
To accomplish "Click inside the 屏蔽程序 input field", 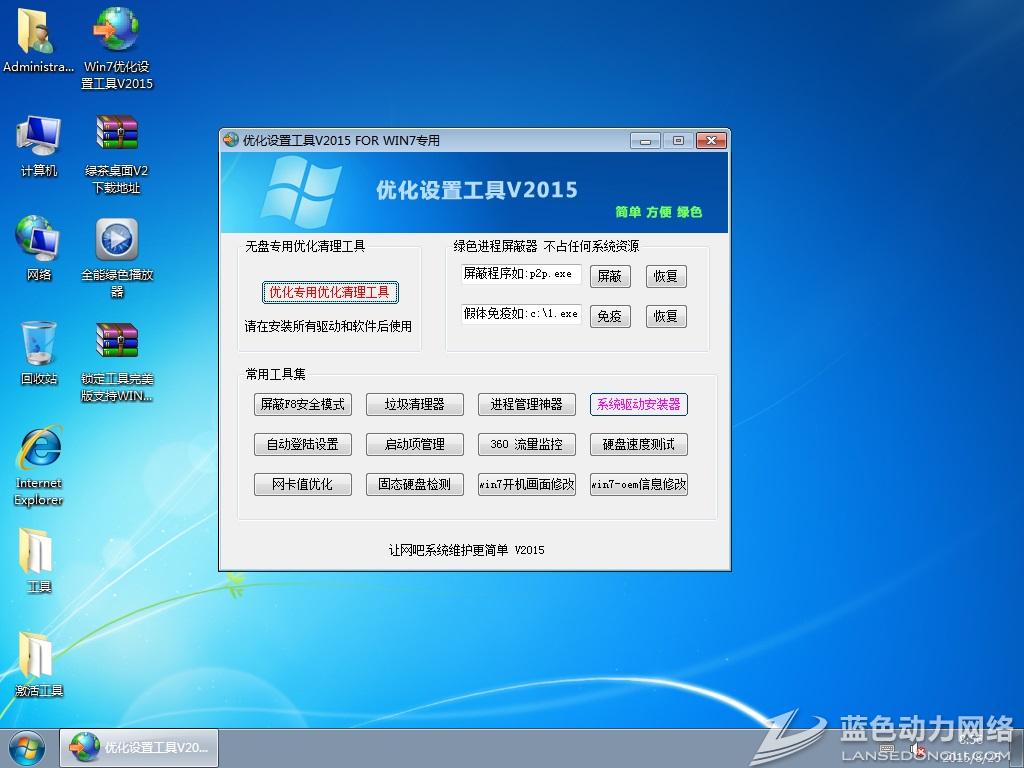I will (520, 275).
